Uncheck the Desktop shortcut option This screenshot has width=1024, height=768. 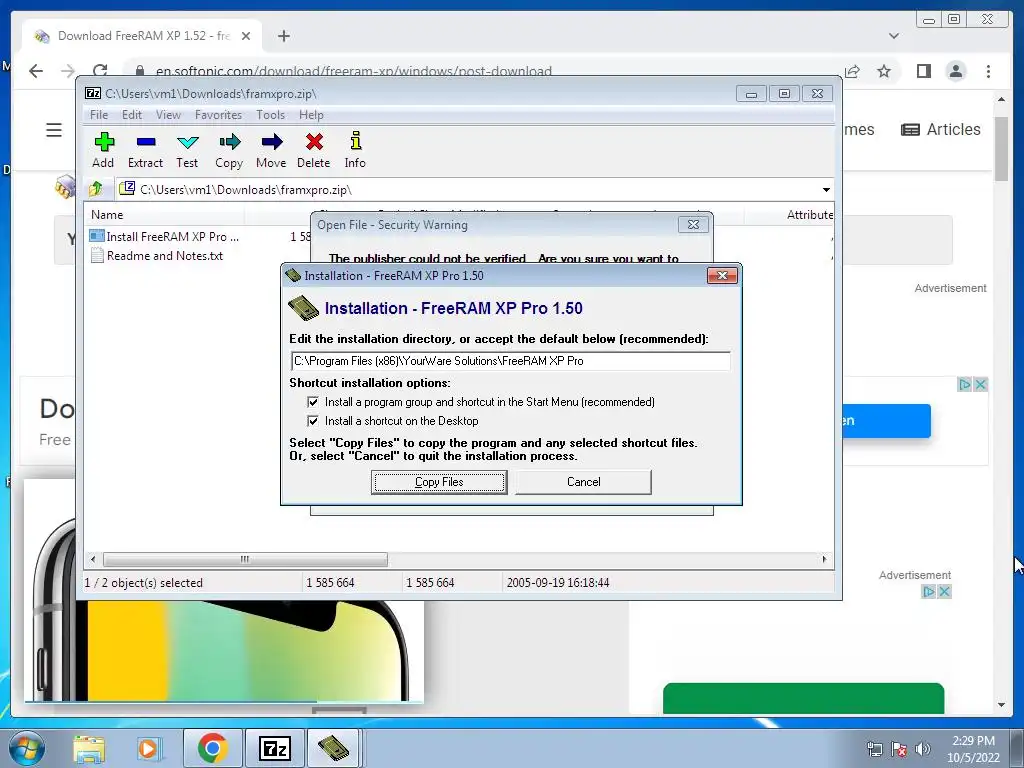(313, 421)
